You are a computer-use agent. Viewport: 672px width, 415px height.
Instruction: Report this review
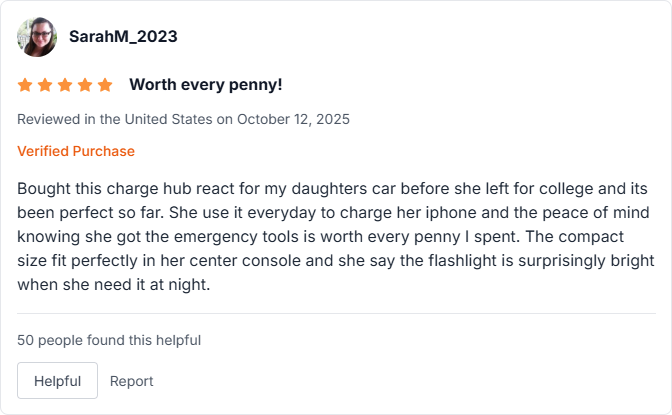(x=132, y=381)
